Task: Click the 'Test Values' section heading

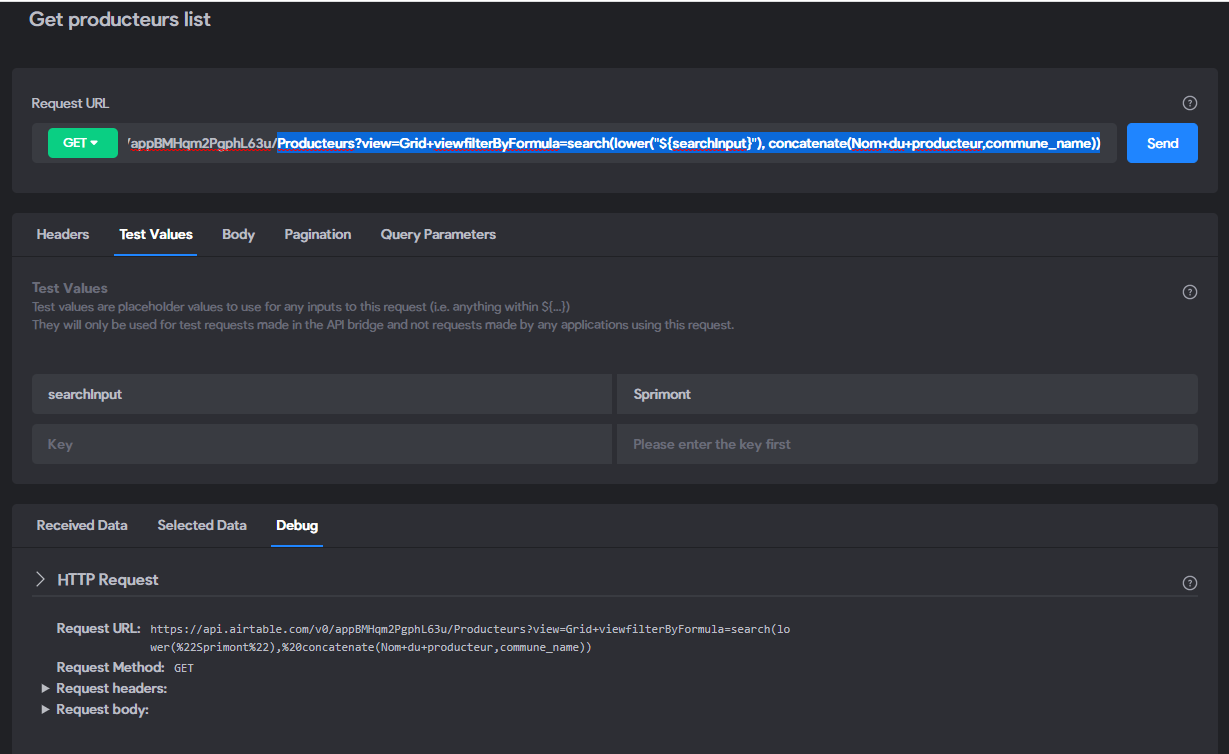Action: pos(70,288)
